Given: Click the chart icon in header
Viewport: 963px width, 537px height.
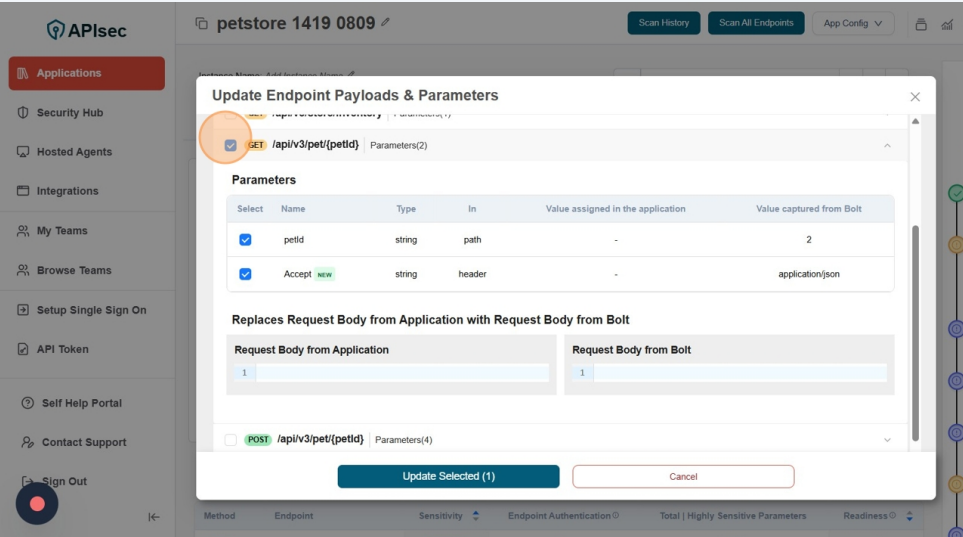Looking at the screenshot, I should (947, 24).
